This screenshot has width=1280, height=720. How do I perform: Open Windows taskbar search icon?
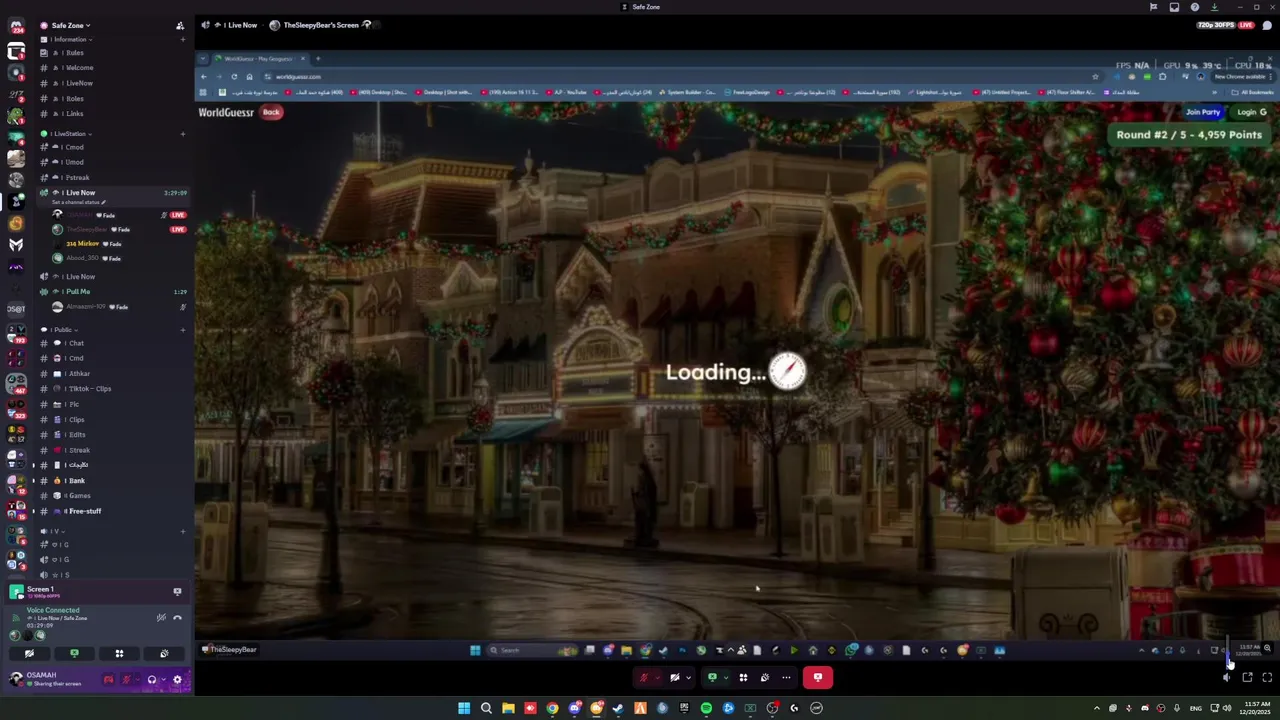[486, 708]
